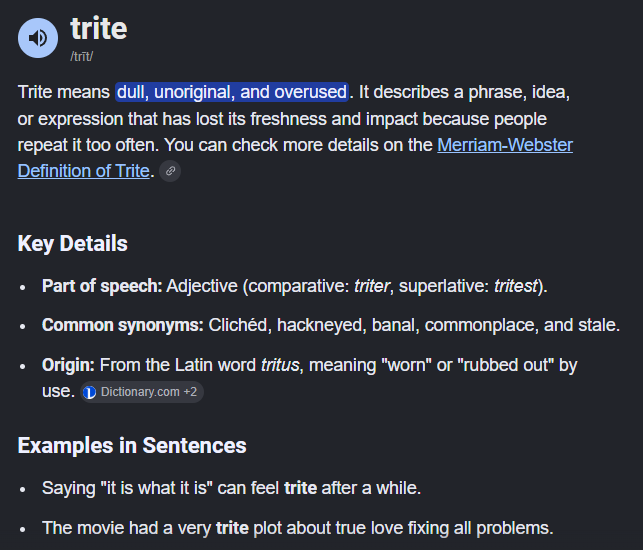The image size is (643, 550).
Task: Click the movie plot example sentence
Action: click(x=297, y=528)
